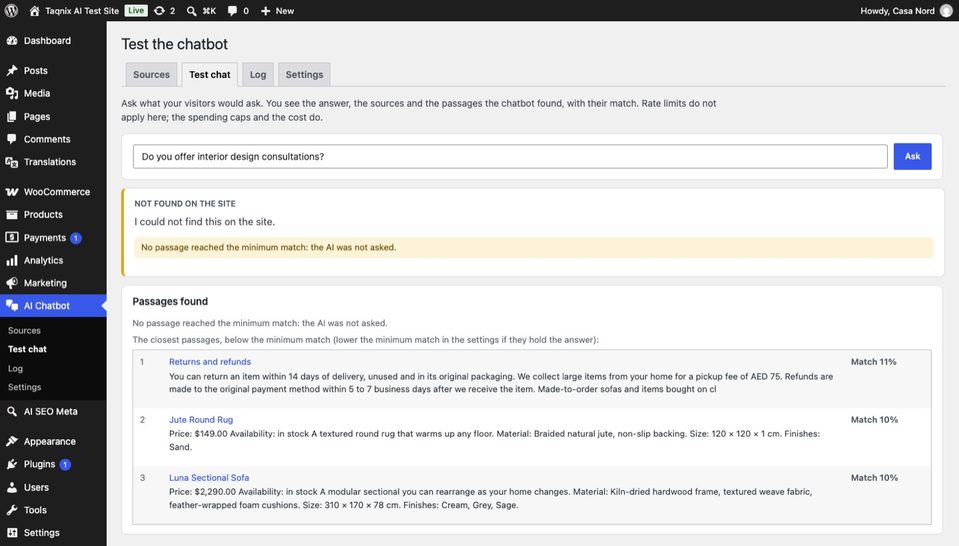The height and width of the screenshot is (546, 959).
Task: Click the Posts pin icon
Action: click(x=12, y=70)
